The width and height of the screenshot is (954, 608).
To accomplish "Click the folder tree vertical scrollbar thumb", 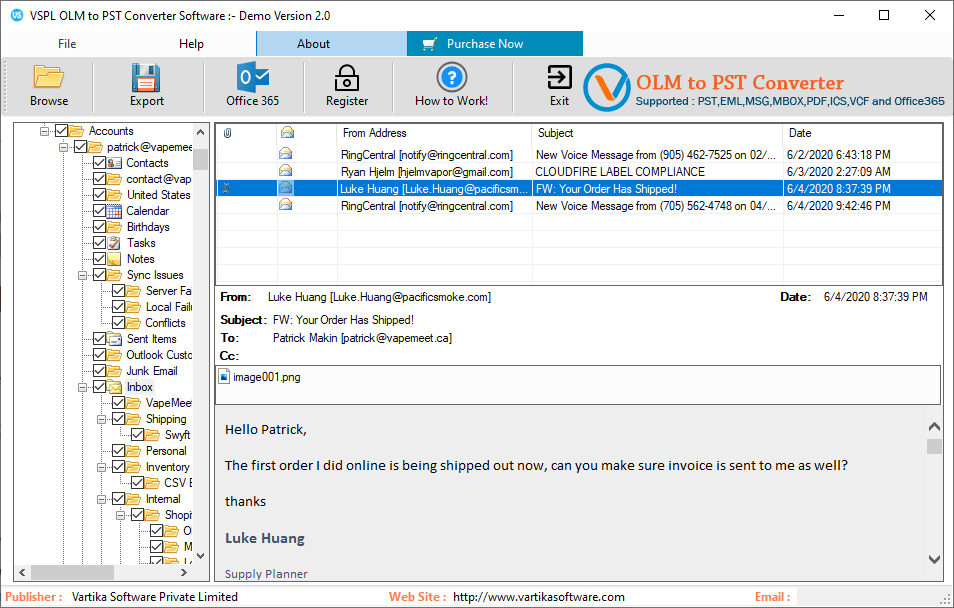I will (200, 158).
